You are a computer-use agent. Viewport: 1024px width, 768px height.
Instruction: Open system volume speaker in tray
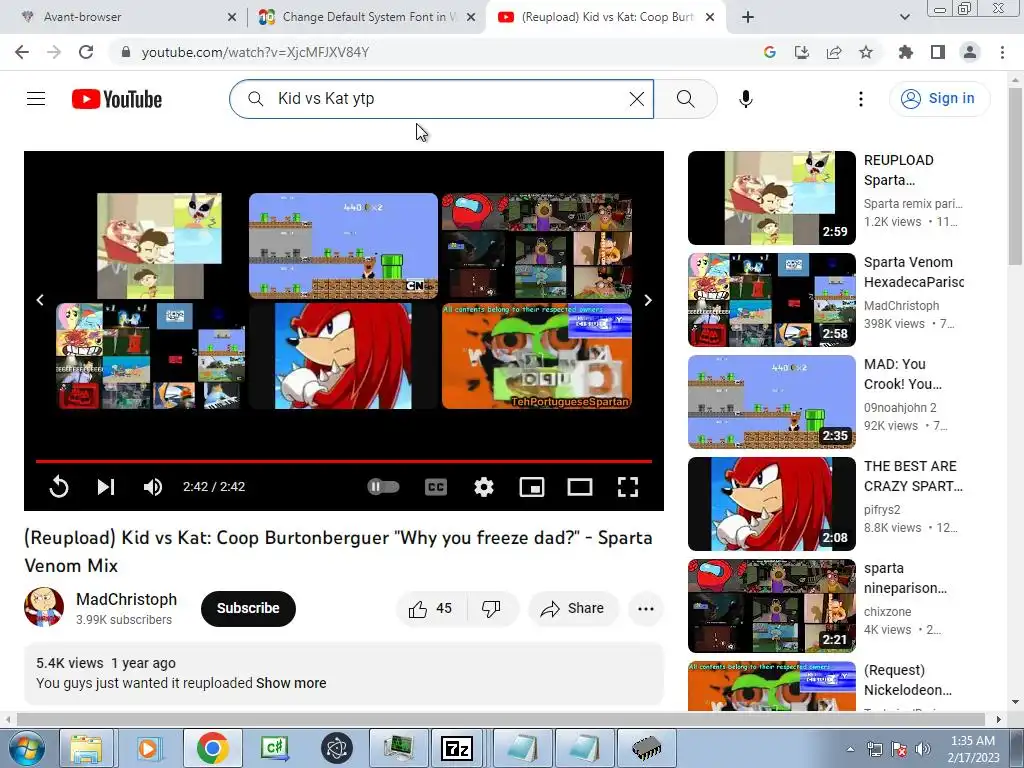(923, 749)
